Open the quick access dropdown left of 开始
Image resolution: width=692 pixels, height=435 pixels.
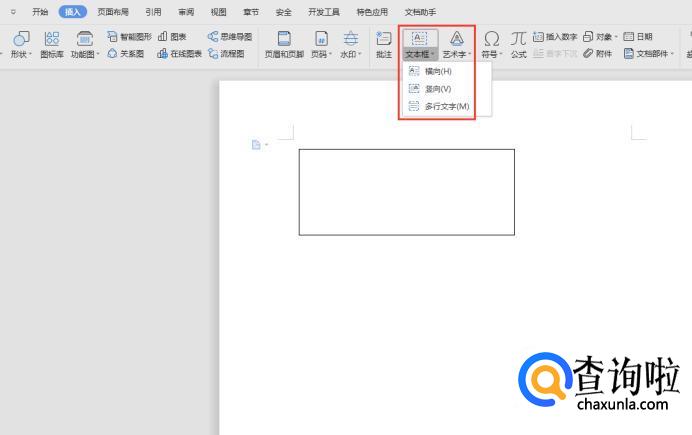pos(13,12)
